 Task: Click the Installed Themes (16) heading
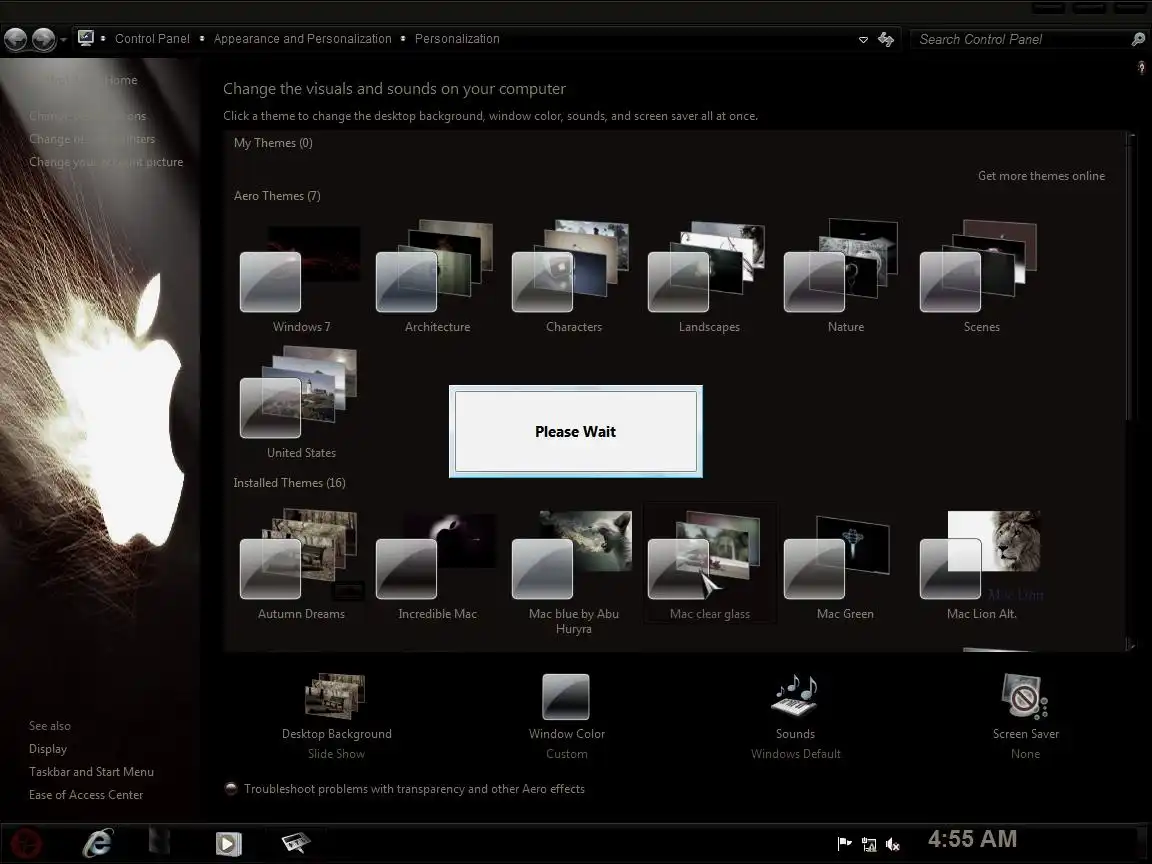coord(289,483)
